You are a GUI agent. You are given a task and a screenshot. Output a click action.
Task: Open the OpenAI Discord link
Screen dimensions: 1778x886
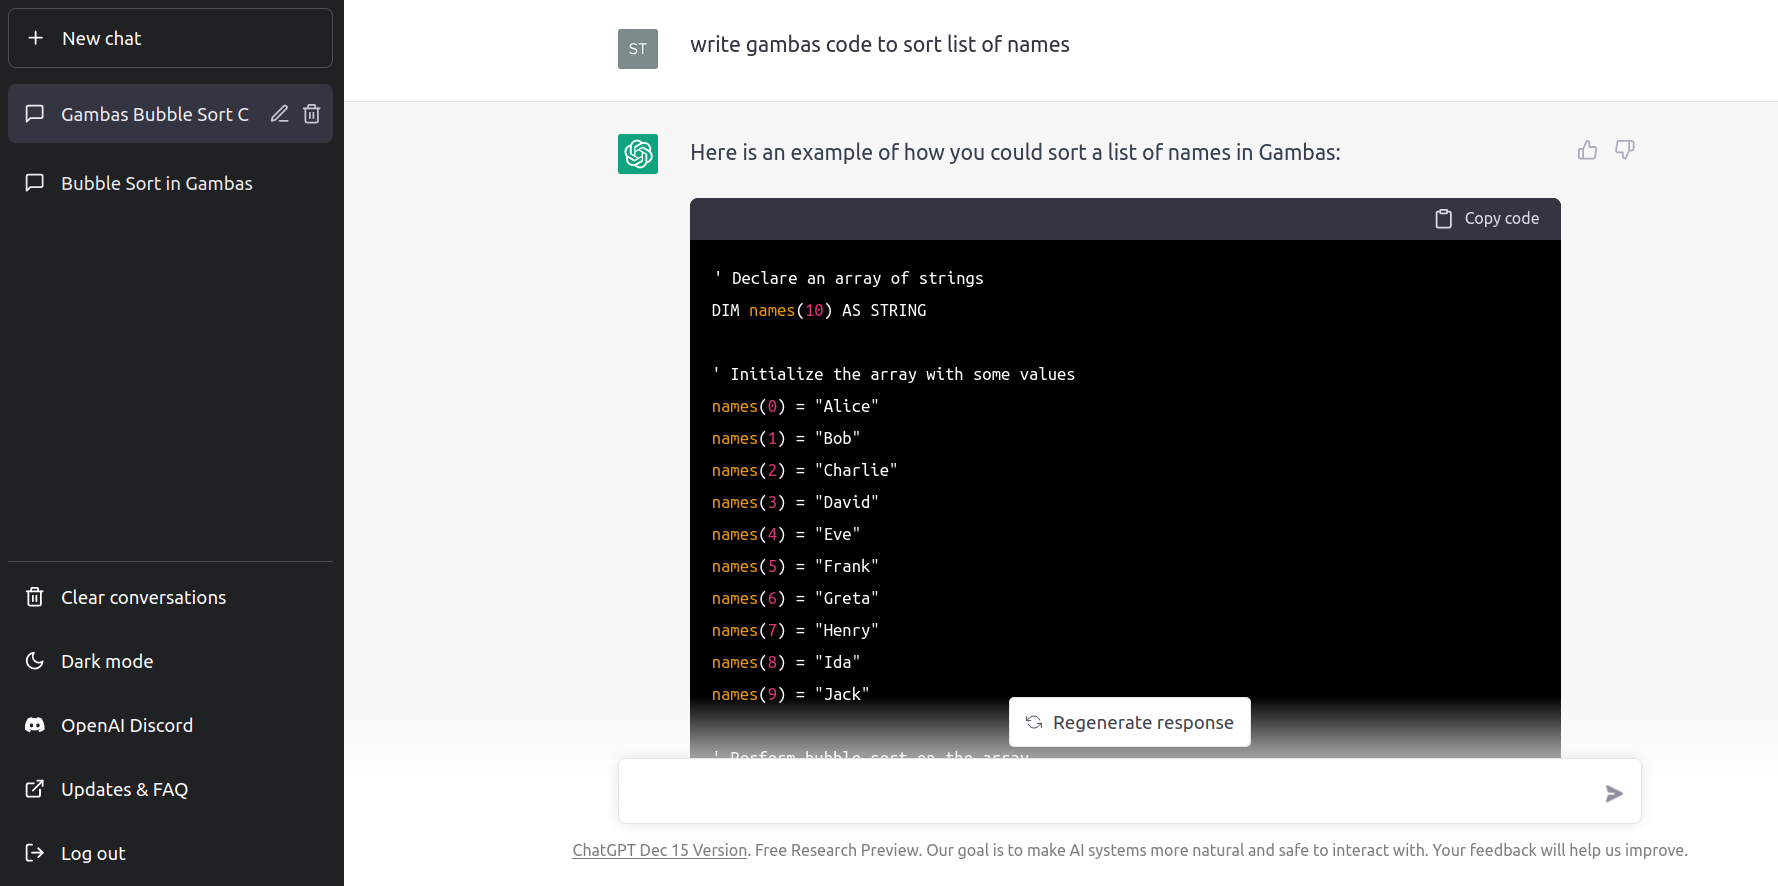tap(127, 725)
